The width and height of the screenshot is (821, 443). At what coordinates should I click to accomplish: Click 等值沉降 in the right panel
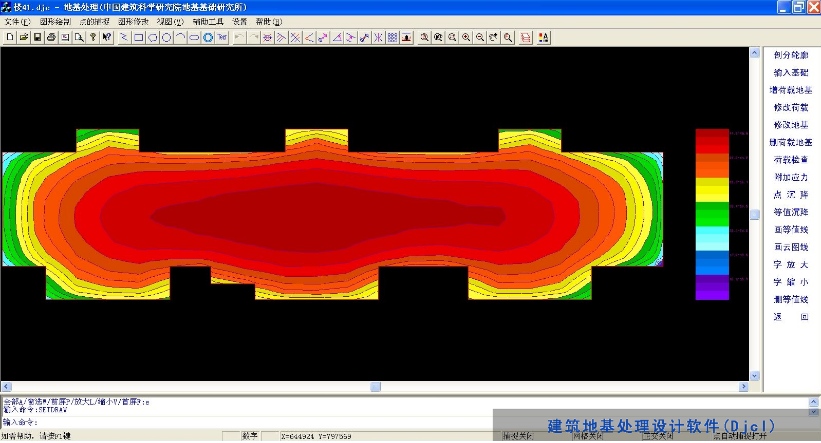coord(791,212)
